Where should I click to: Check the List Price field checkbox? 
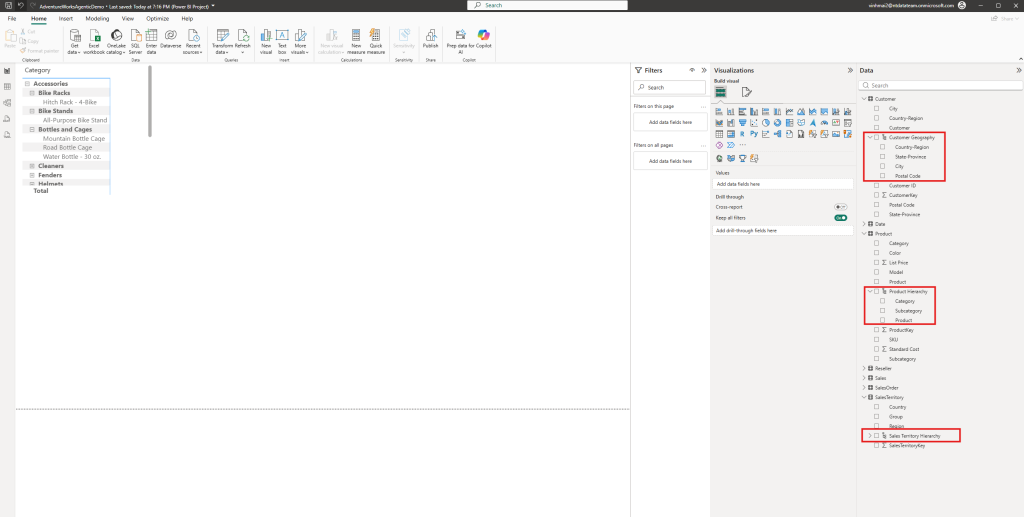(876, 262)
